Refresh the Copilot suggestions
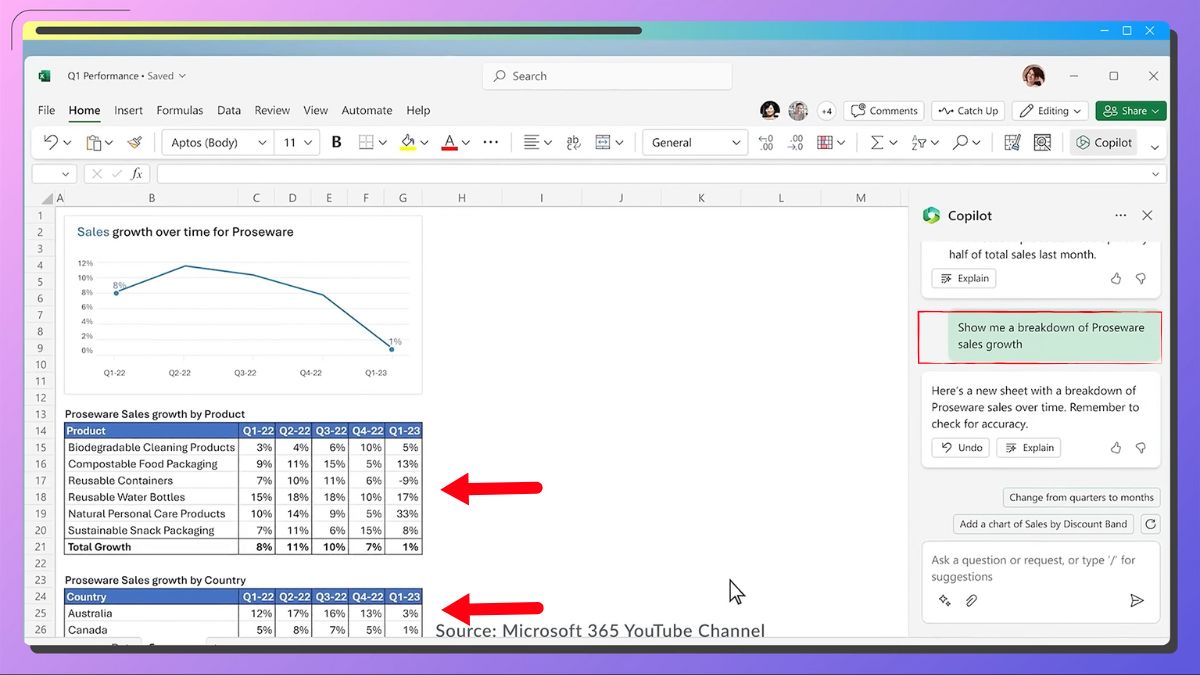The width and height of the screenshot is (1200, 675). click(x=1151, y=524)
